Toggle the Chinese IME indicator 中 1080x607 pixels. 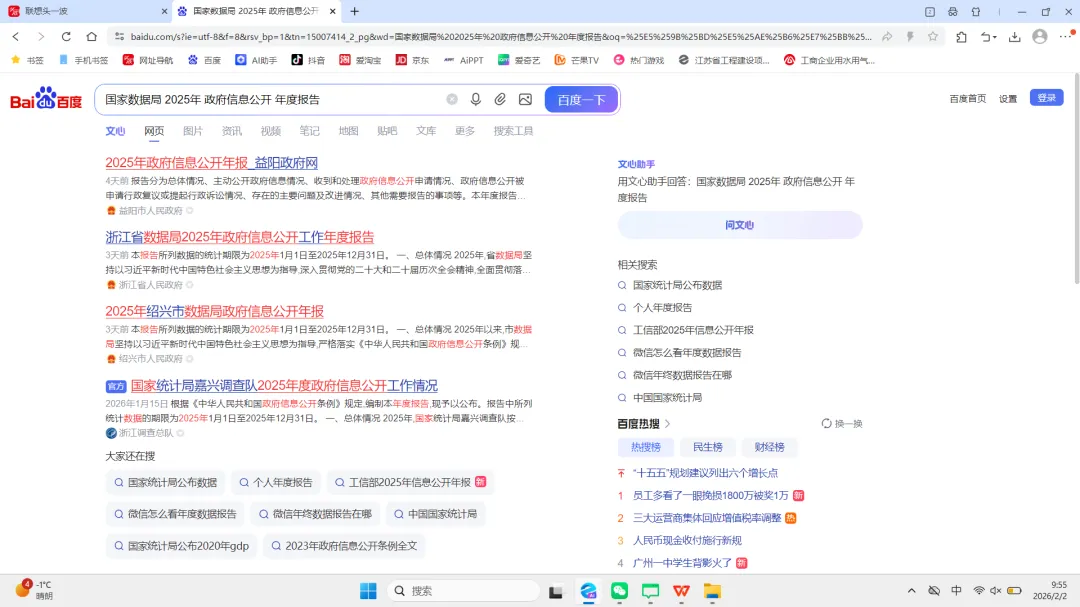956,590
